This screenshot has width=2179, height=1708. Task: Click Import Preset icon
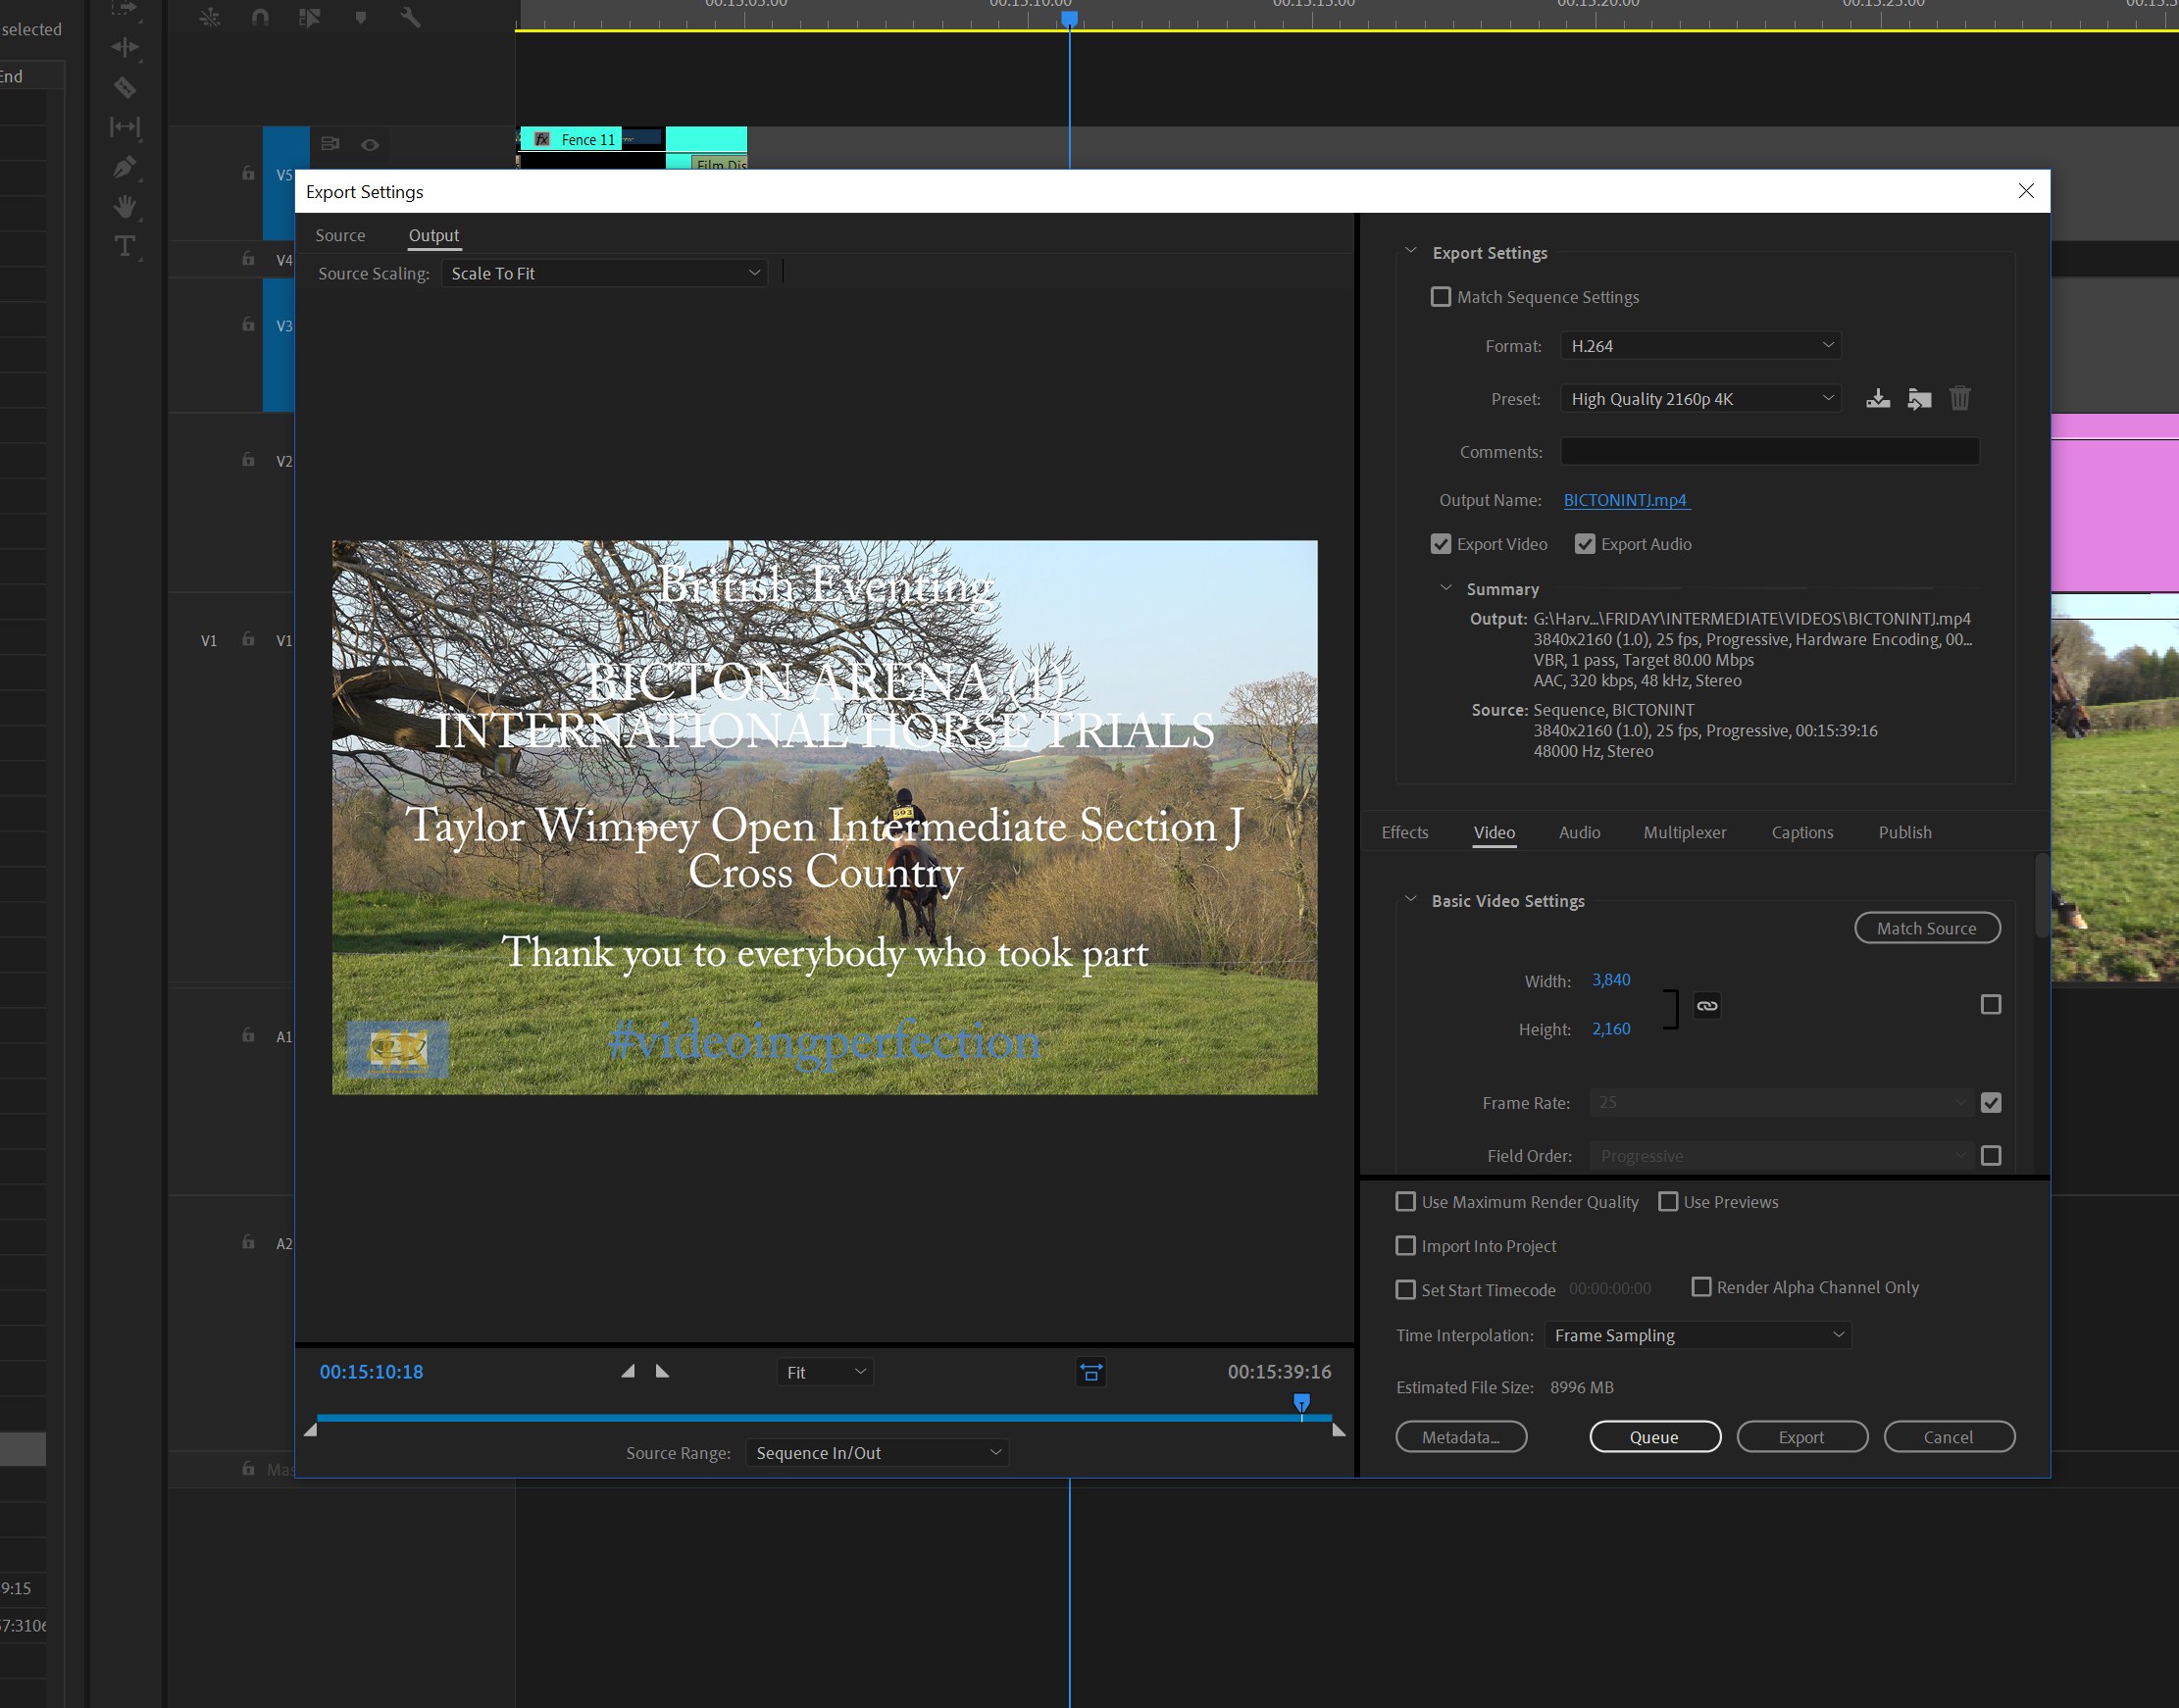tap(1919, 399)
